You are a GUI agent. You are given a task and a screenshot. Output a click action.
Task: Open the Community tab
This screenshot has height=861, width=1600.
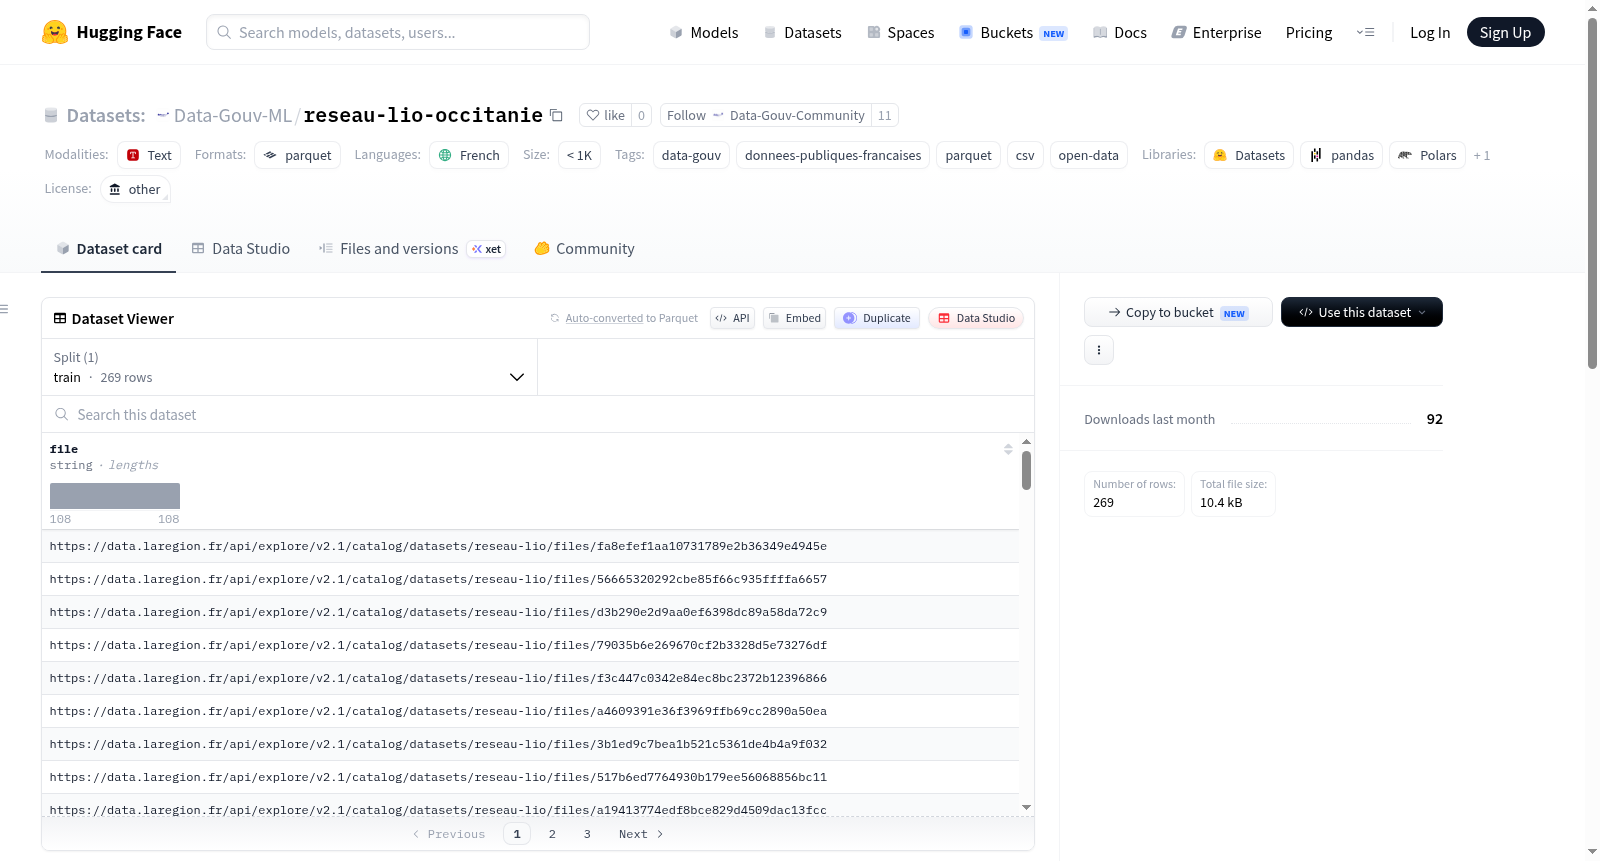coord(584,249)
